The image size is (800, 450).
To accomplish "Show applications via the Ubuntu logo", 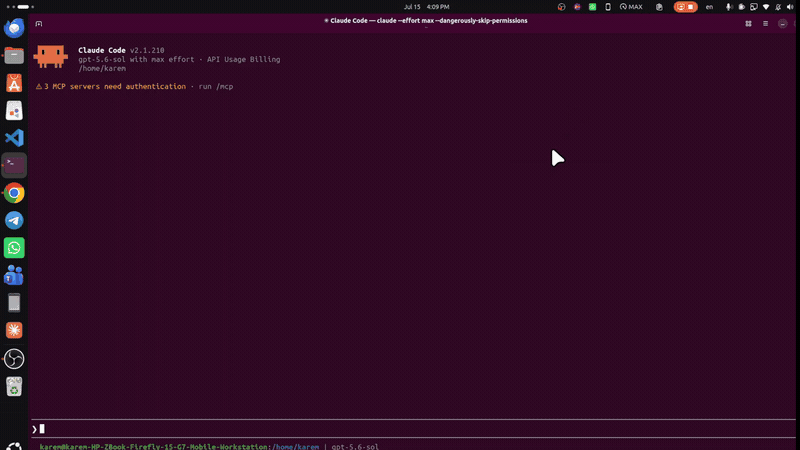I will [x=14, y=446].
